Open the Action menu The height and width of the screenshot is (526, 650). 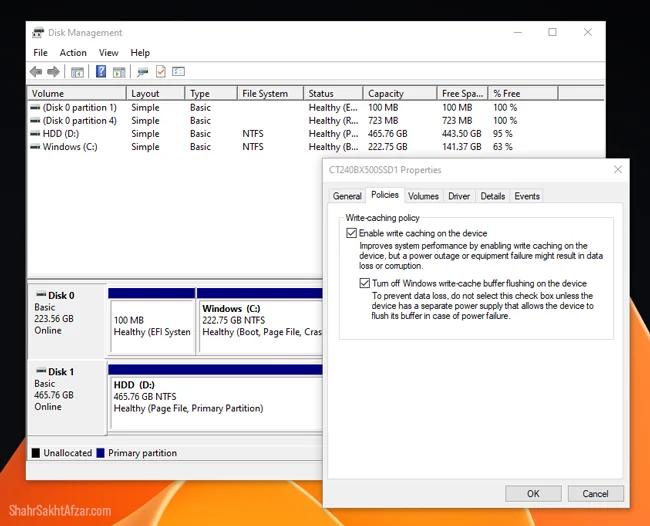coord(73,53)
